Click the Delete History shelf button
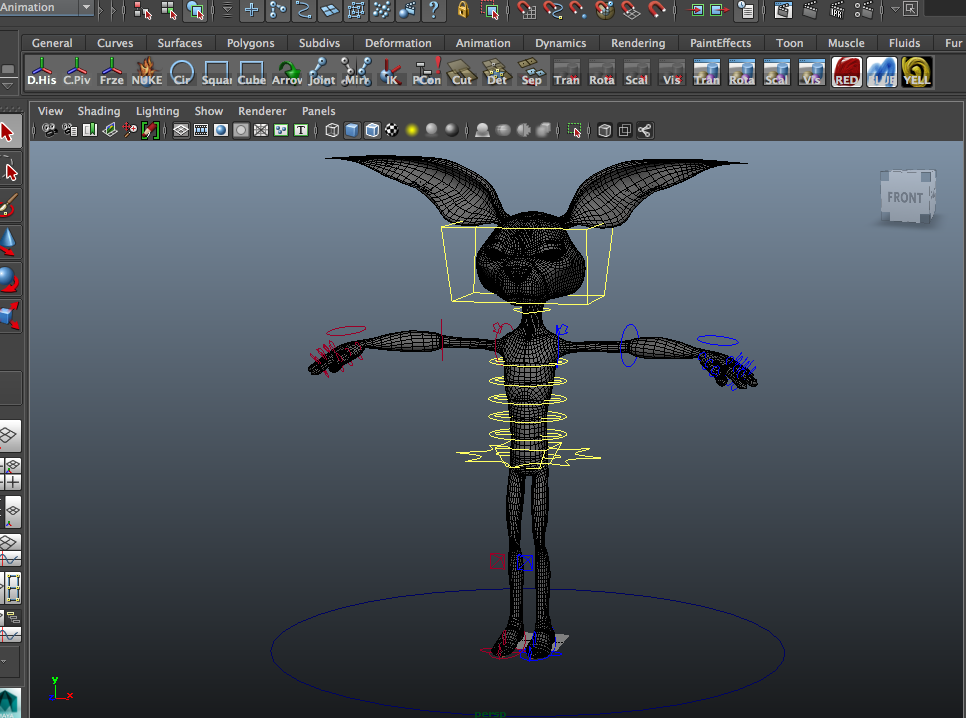Screen dimensions: 966x718 click(x=42, y=72)
